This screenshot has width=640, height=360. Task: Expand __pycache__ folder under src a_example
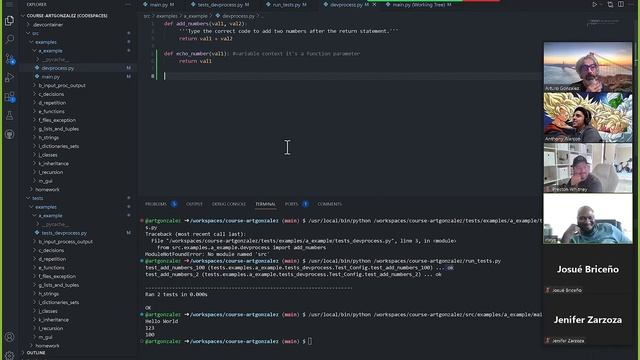click(x=55, y=60)
